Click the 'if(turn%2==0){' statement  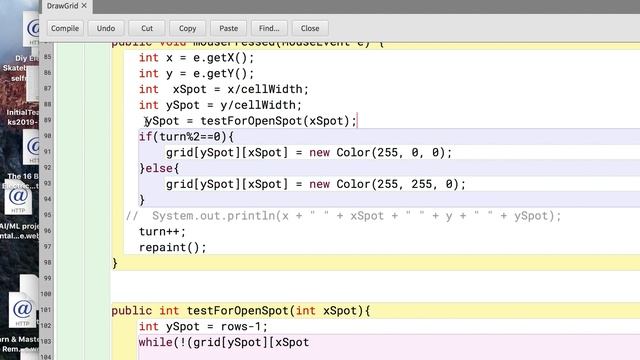(186, 137)
